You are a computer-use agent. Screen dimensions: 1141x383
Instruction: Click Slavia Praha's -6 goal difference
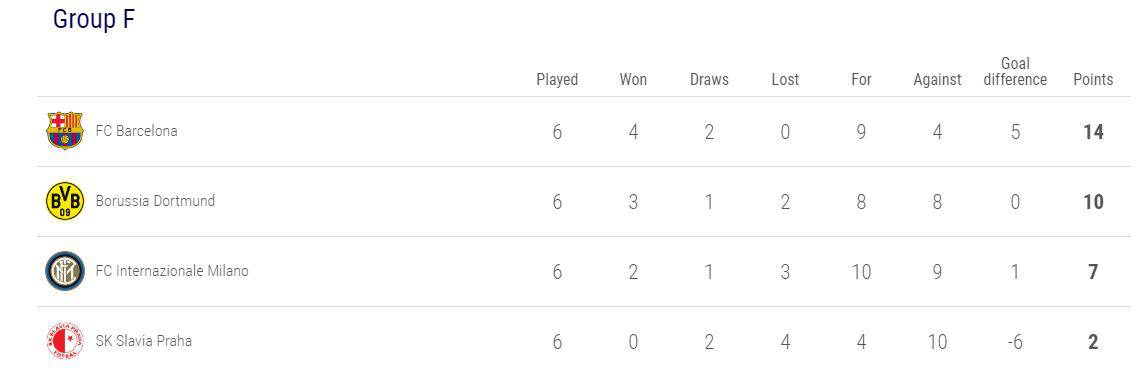(x=1015, y=341)
